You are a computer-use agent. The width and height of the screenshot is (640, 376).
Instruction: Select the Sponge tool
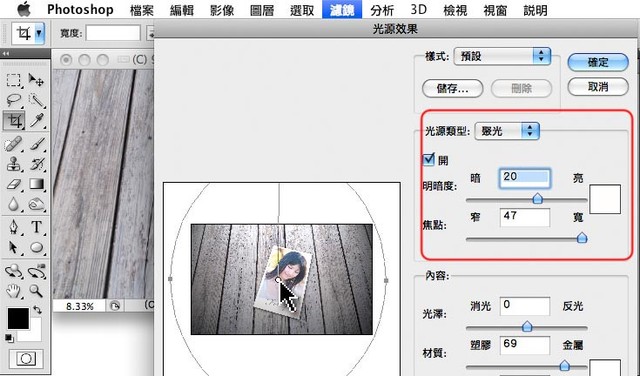(36, 204)
